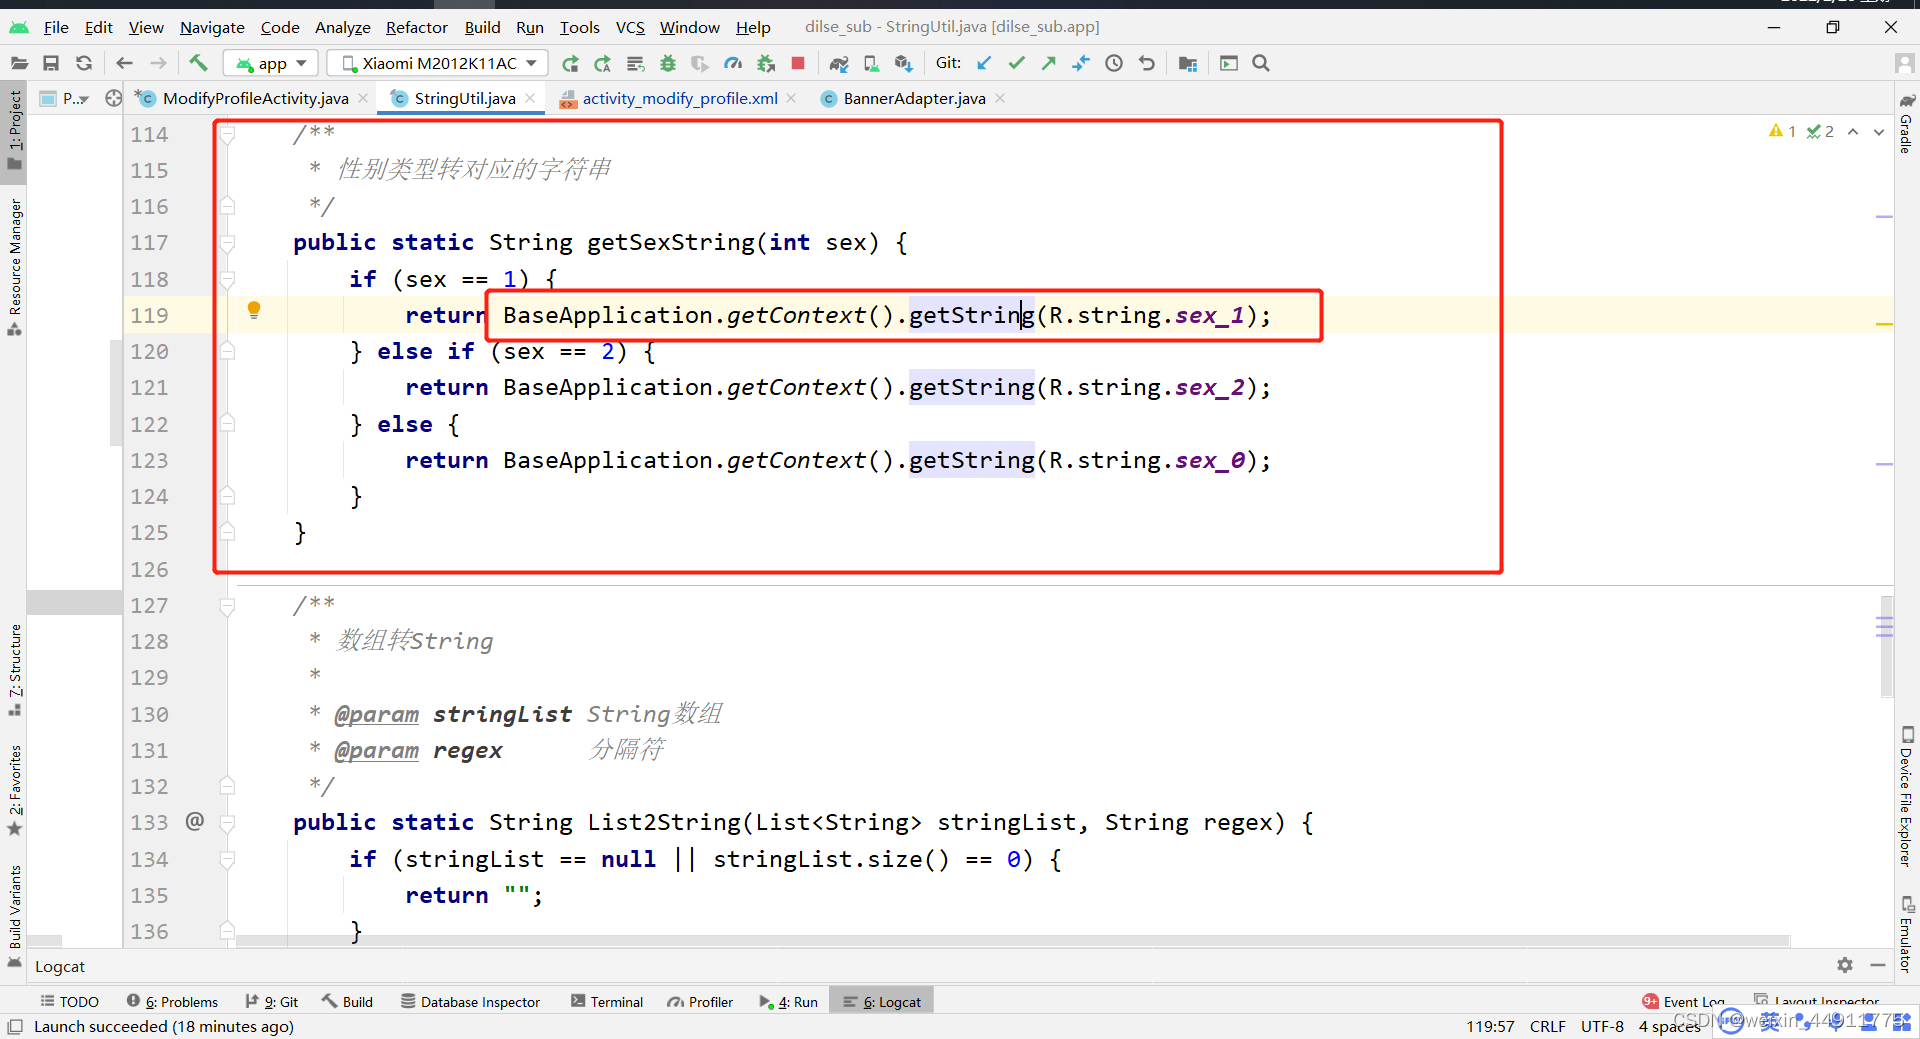The height and width of the screenshot is (1039, 1920).
Task: Click the Debug app bug icon
Action: click(x=668, y=63)
